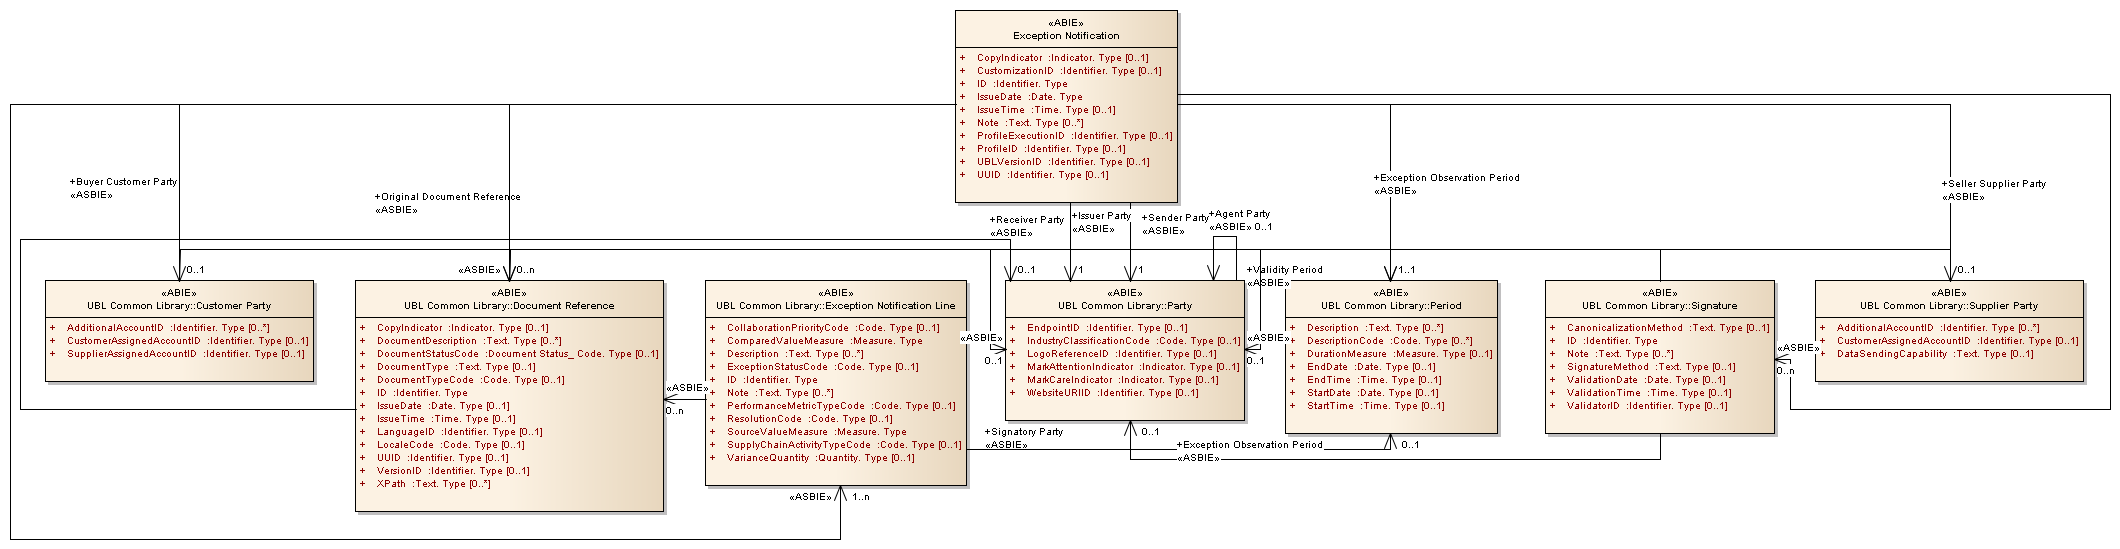Click the Supplier Party class header
Viewport: 2120px width, 549px height.
1949,306
